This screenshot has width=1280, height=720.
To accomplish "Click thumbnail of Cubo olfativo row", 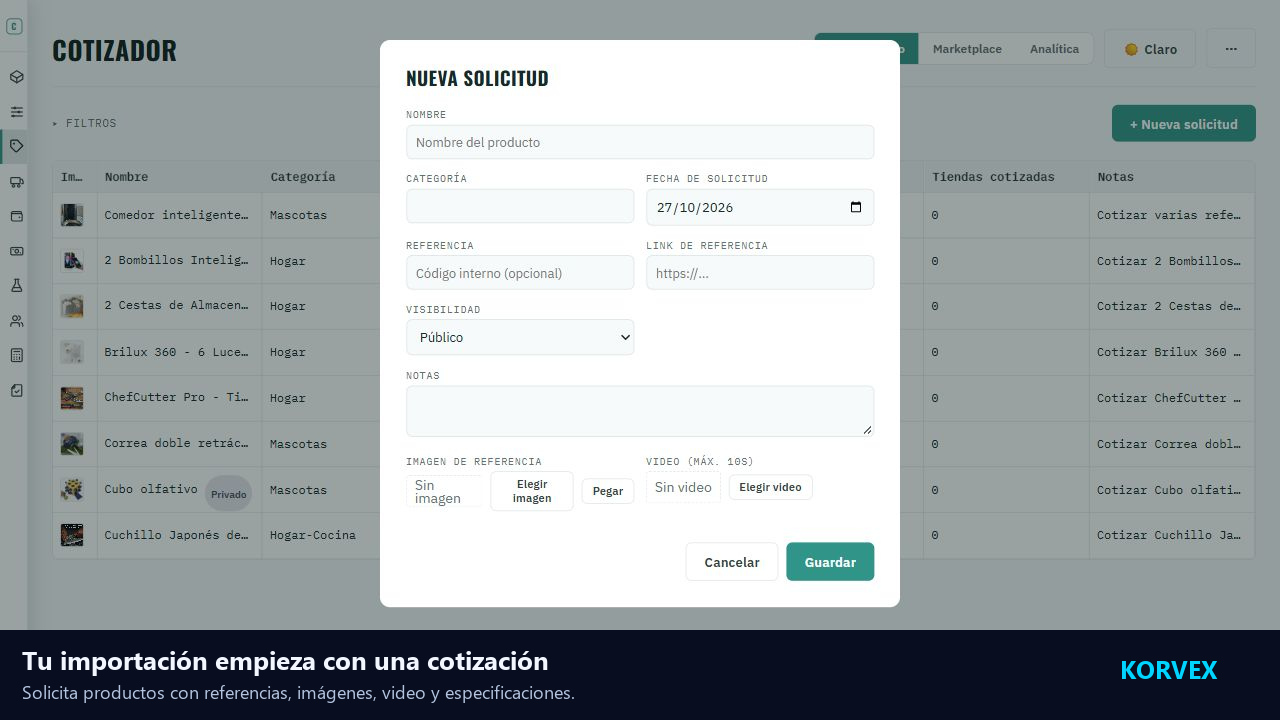I will click(x=72, y=490).
